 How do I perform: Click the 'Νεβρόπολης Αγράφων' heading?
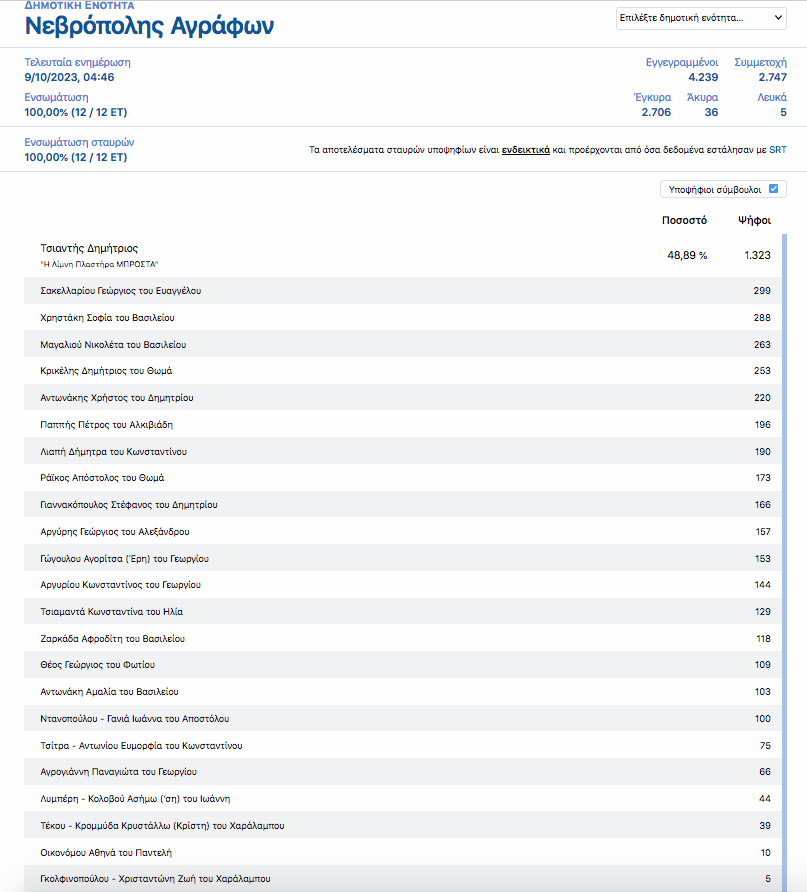coord(149,27)
